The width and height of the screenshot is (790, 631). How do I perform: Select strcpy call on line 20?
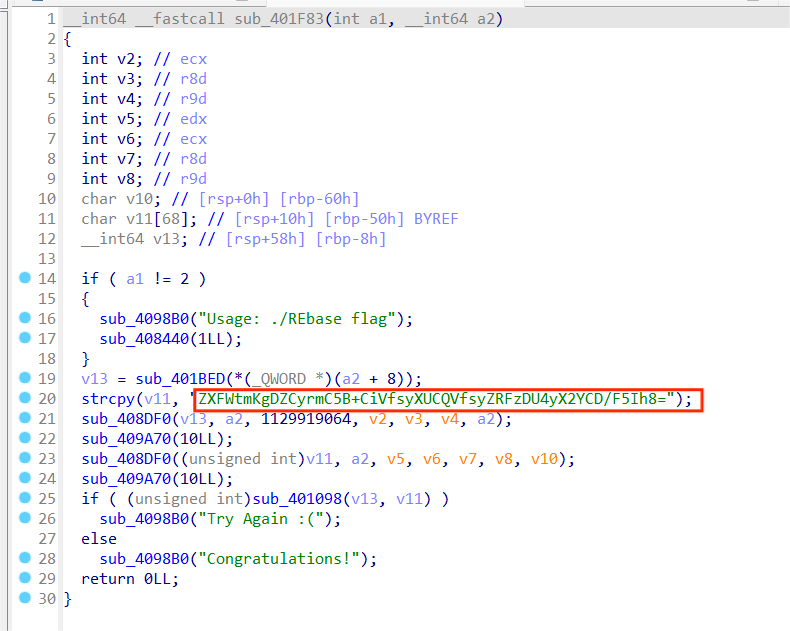tap(108, 399)
